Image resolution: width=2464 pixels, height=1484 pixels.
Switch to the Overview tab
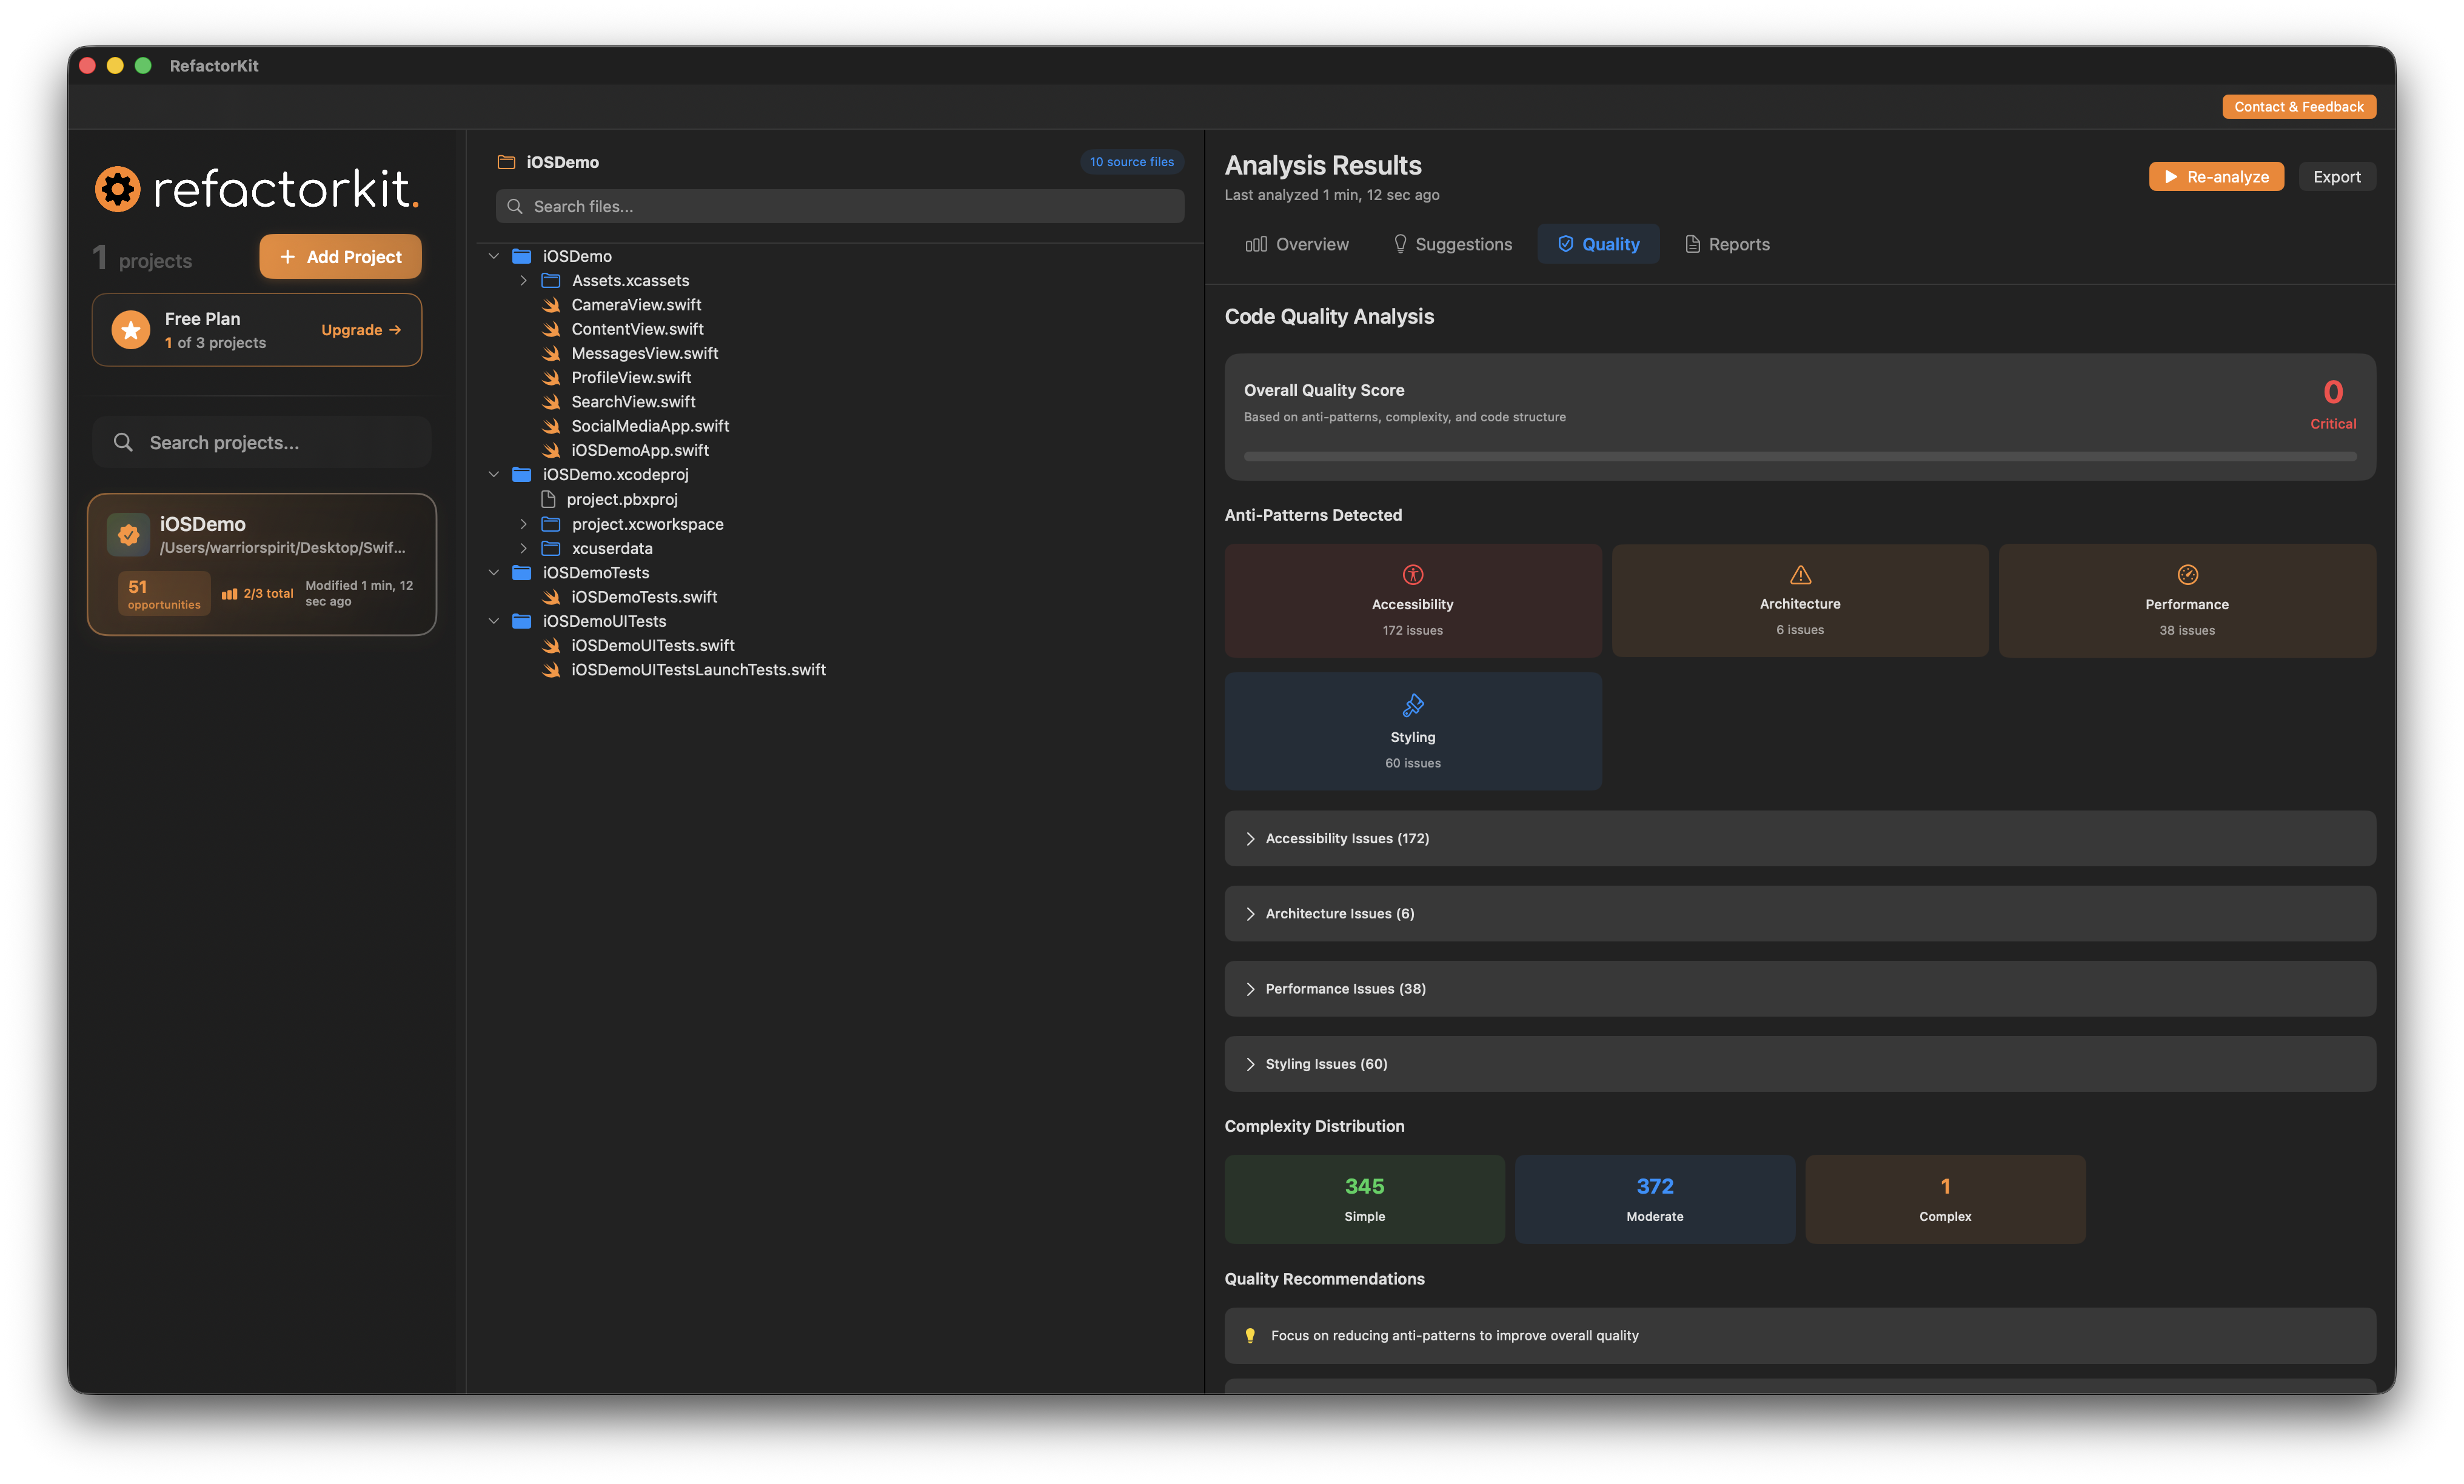(1297, 244)
